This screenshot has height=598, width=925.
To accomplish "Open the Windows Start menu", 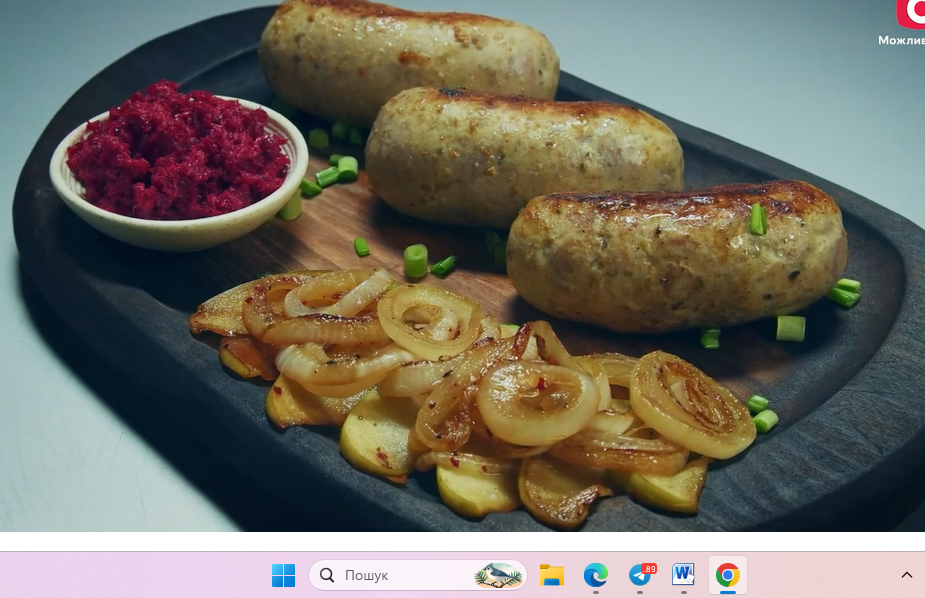I will point(283,575).
